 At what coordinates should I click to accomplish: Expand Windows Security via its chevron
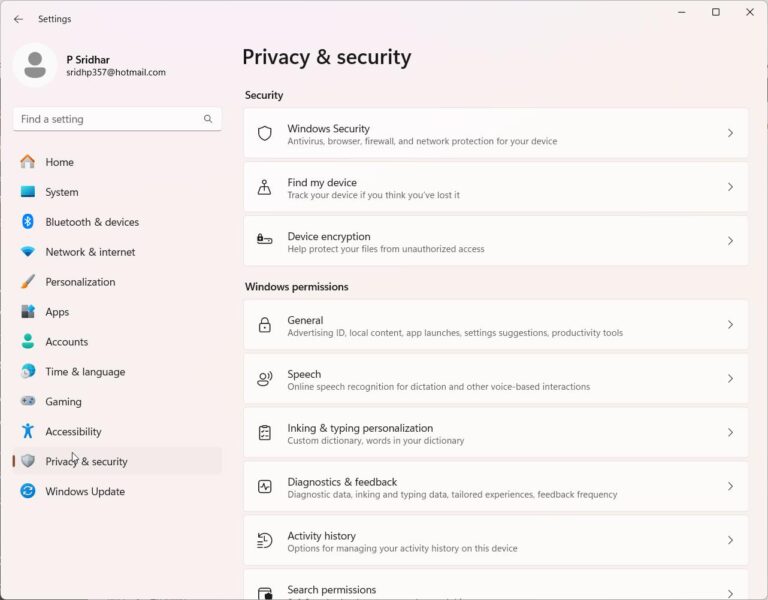pyautogui.click(x=730, y=133)
